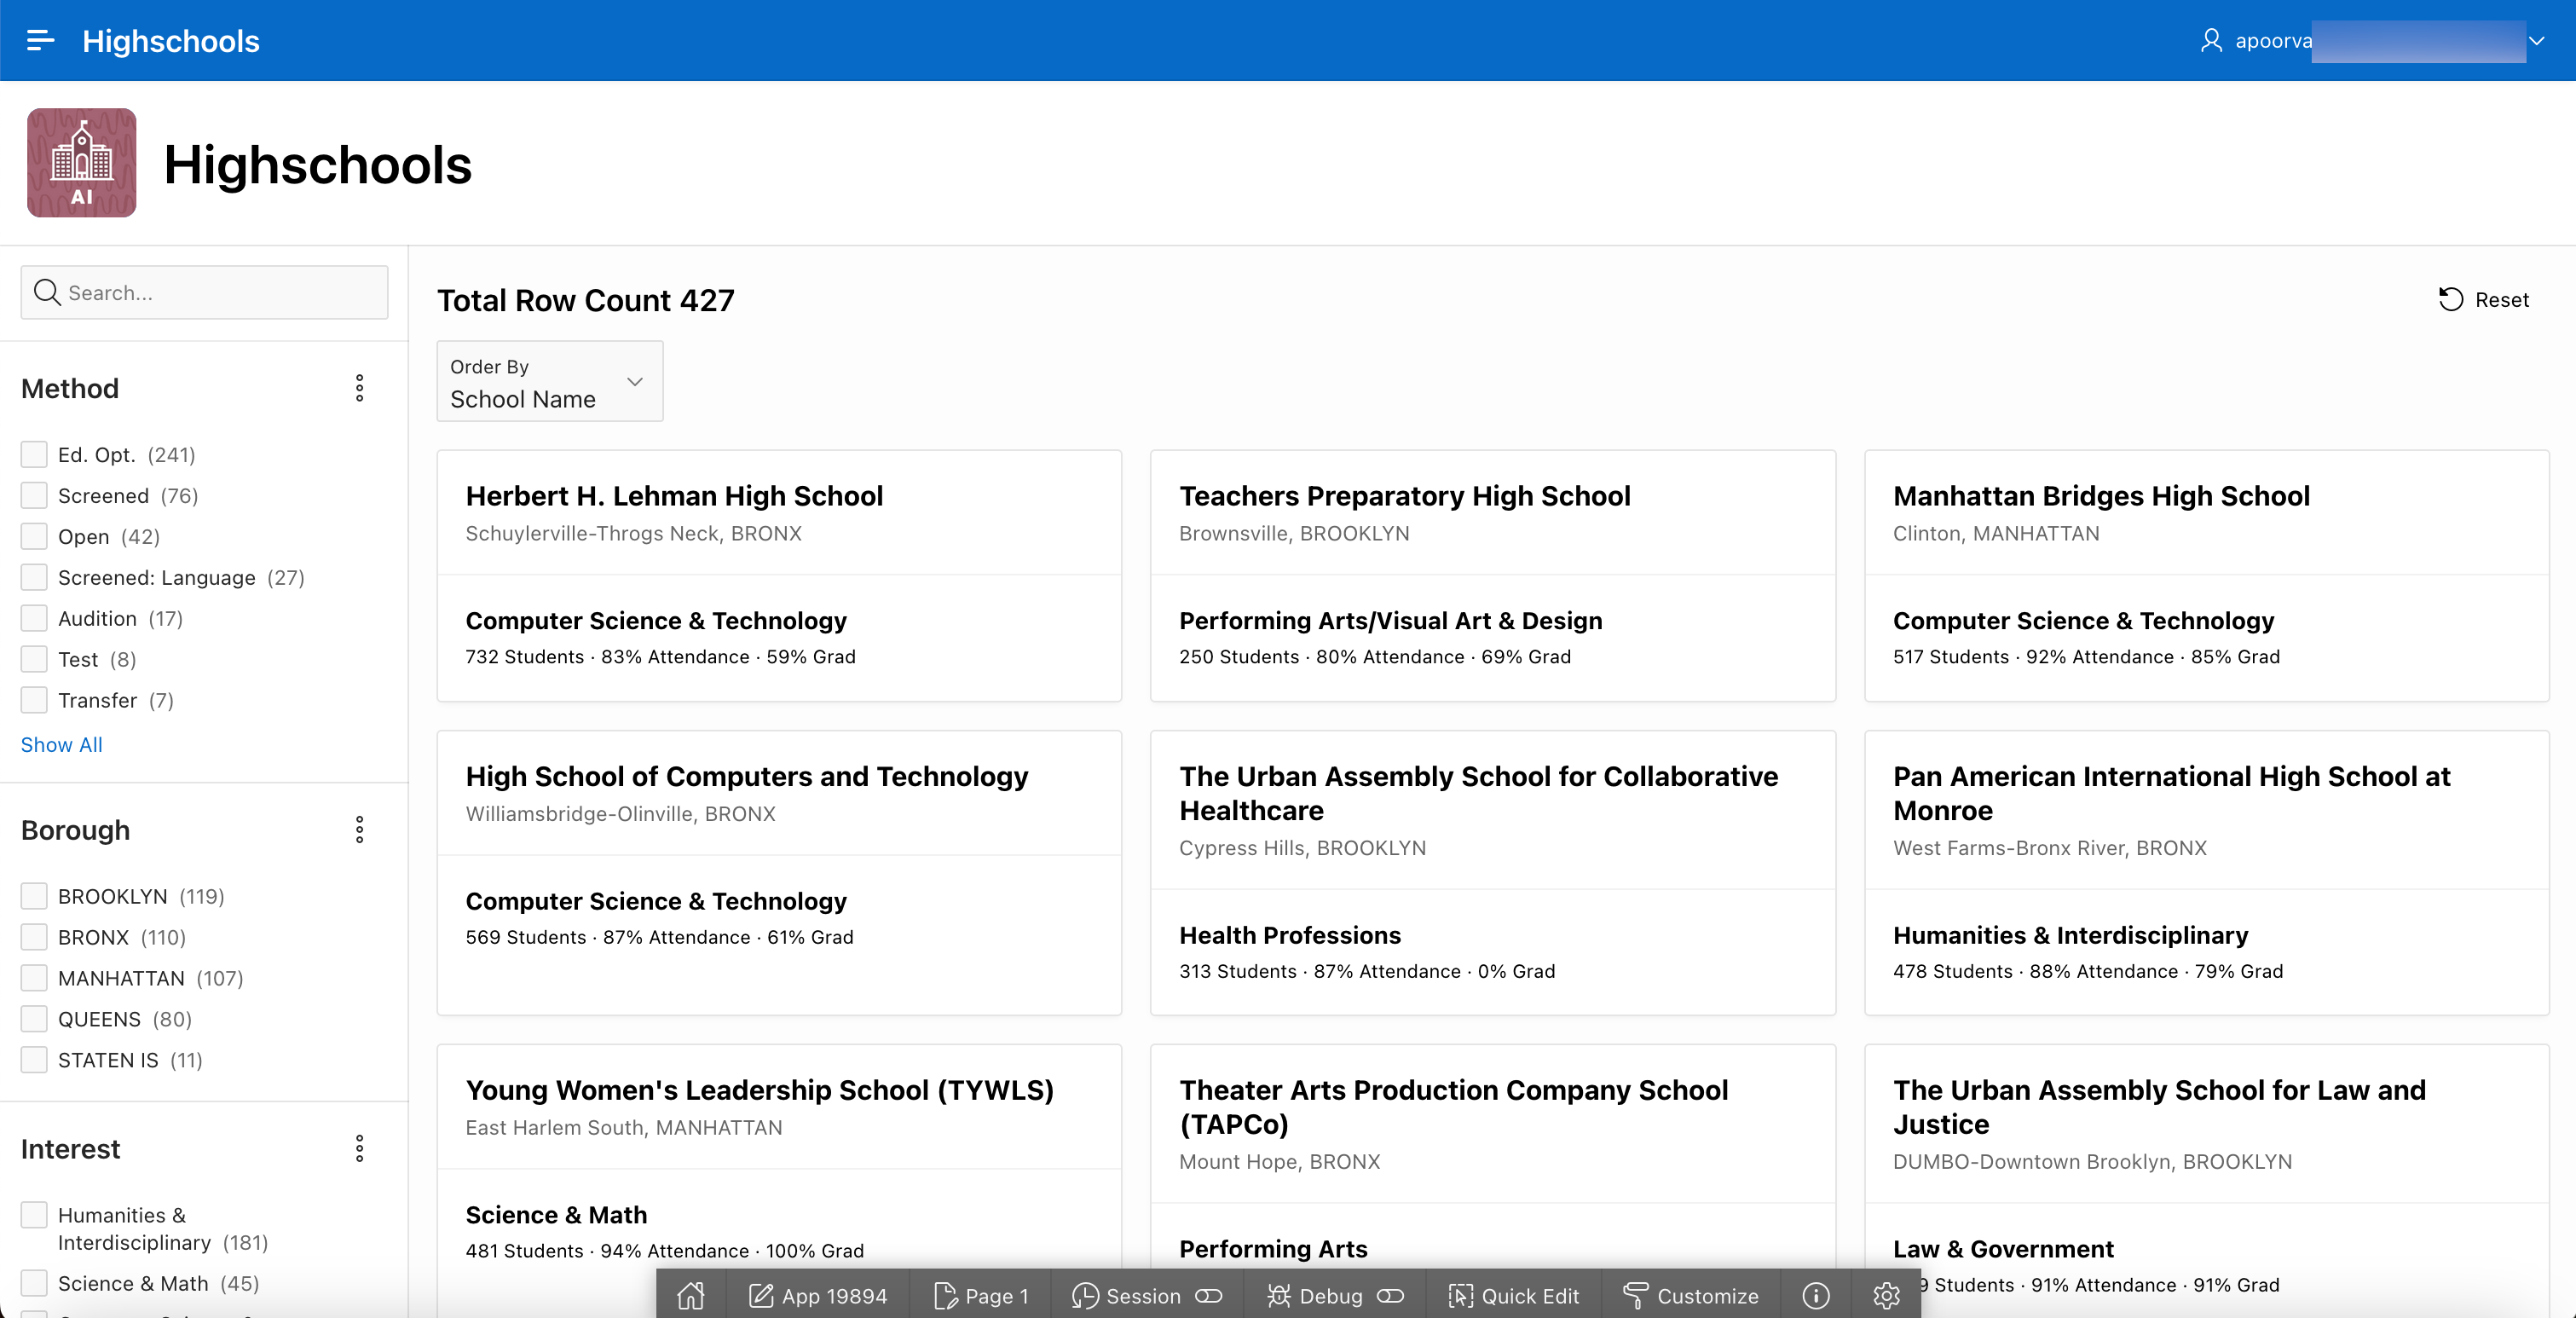Click the Total Row Count 427 heading

pyautogui.click(x=586, y=300)
